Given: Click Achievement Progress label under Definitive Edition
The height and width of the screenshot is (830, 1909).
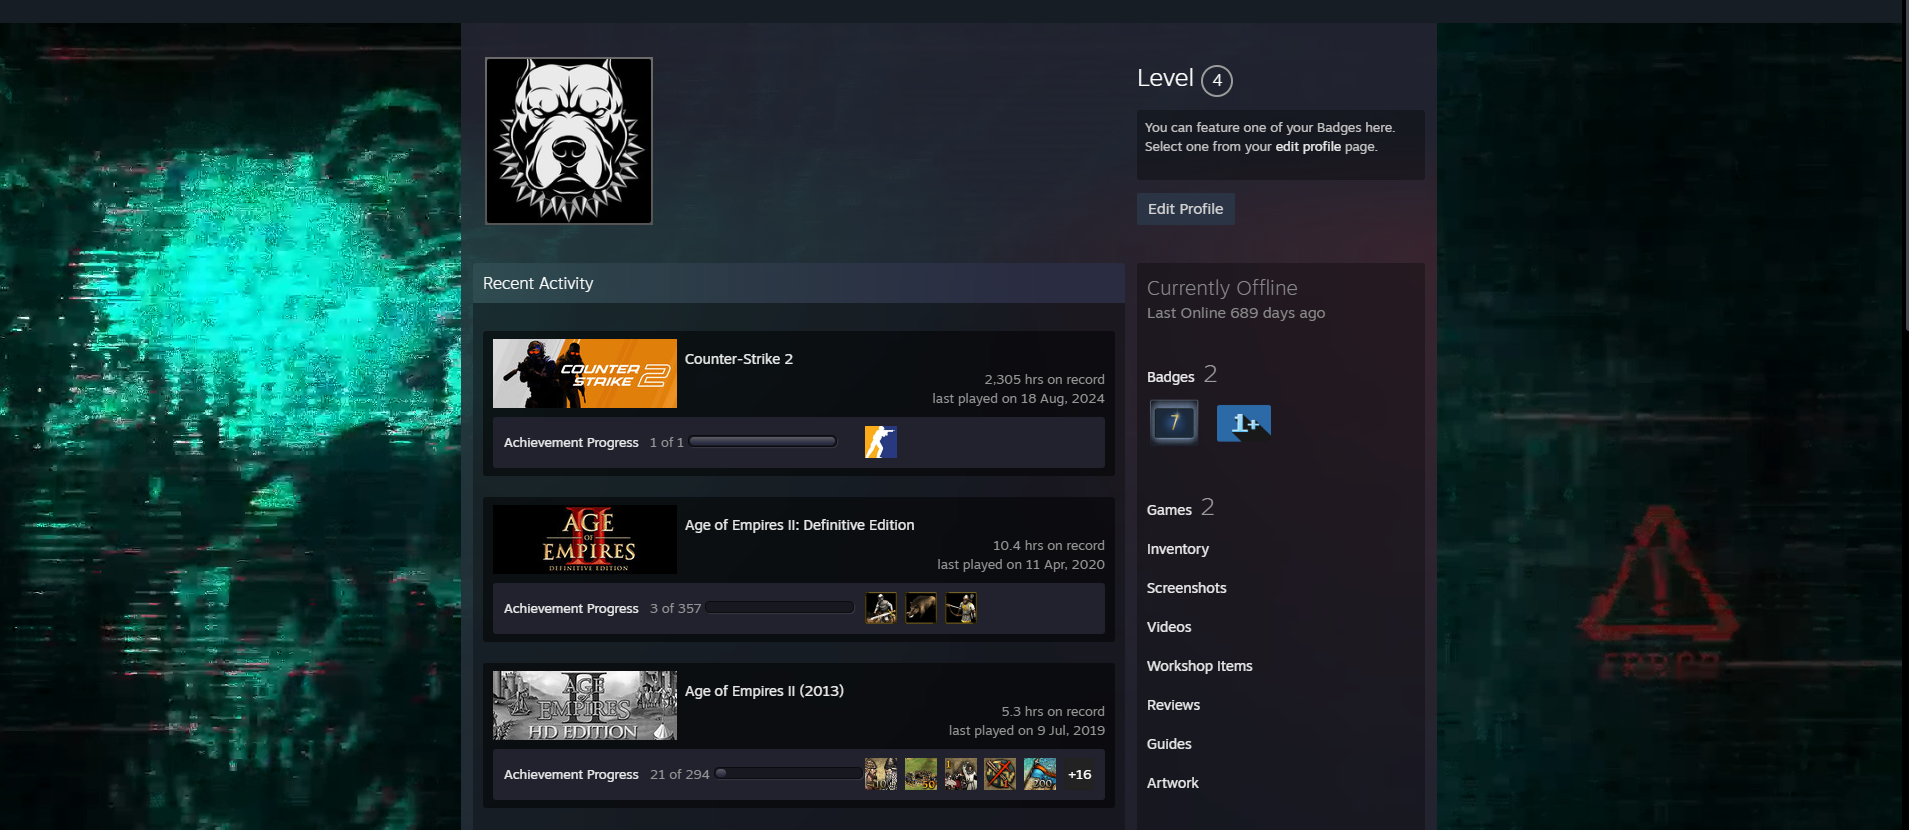Looking at the screenshot, I should [571, 608].
